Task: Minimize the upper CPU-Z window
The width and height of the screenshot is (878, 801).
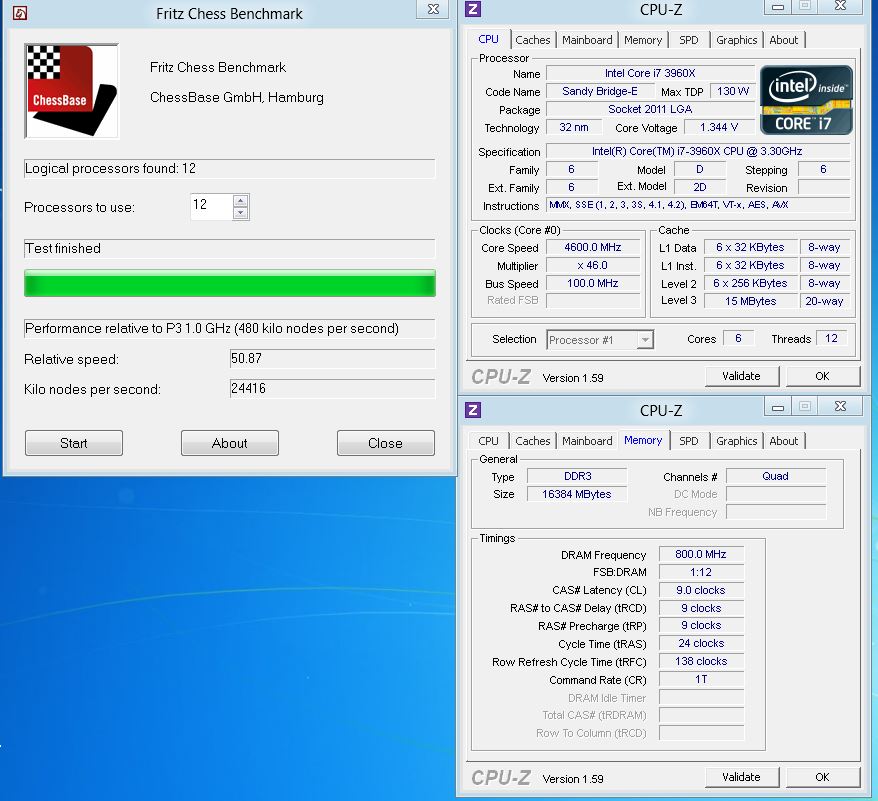Action: tap(779, 8)
